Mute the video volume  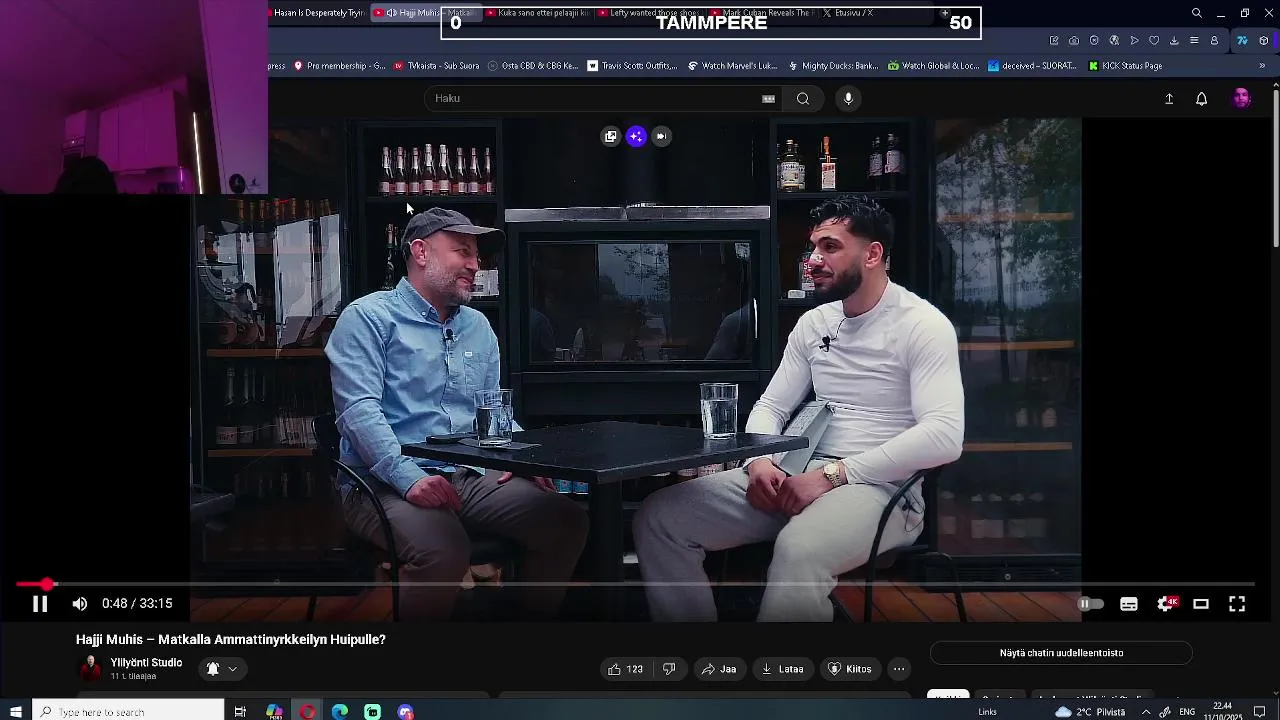[x=80, y=604]
